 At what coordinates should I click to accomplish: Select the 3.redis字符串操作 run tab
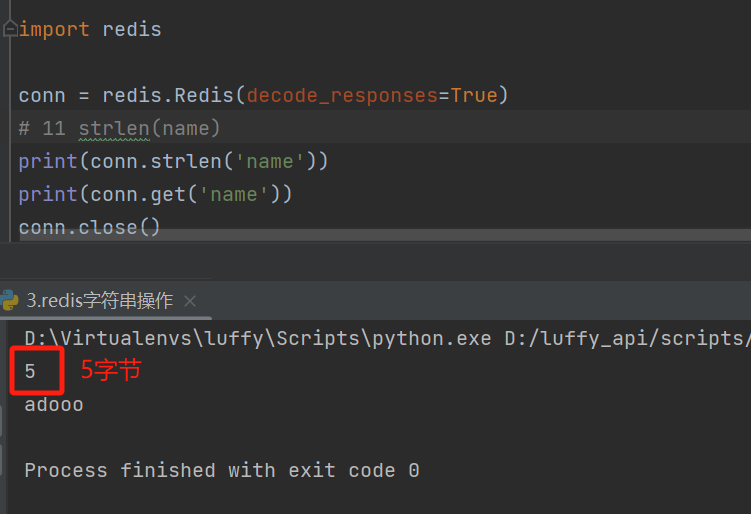[99, 301]
